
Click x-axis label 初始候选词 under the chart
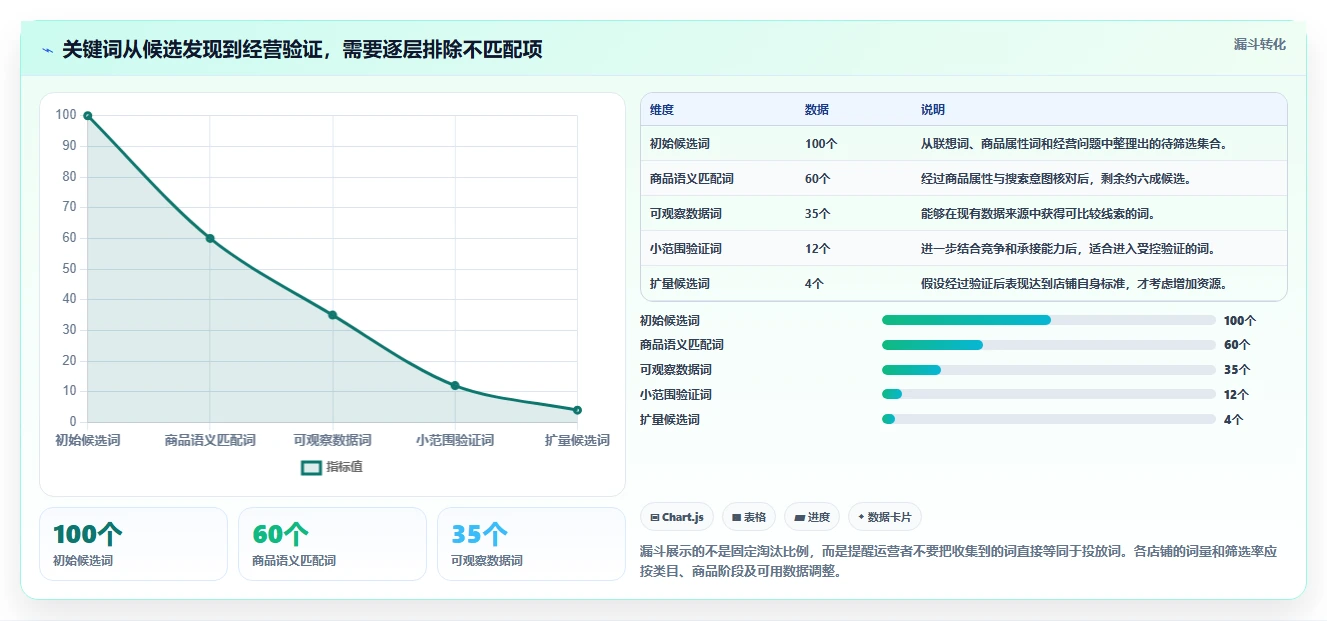(x=88, y=440)
